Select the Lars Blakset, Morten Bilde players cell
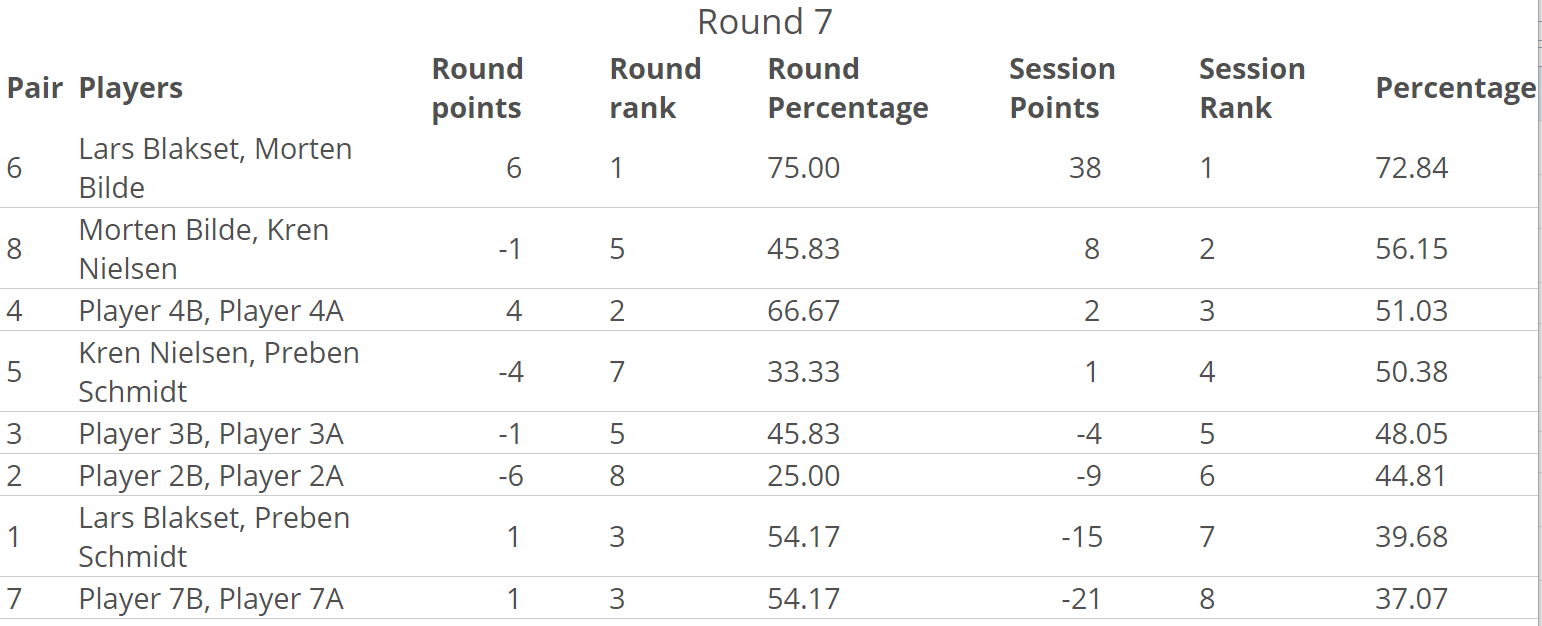1542x626 pixels. tap(215, 168)
